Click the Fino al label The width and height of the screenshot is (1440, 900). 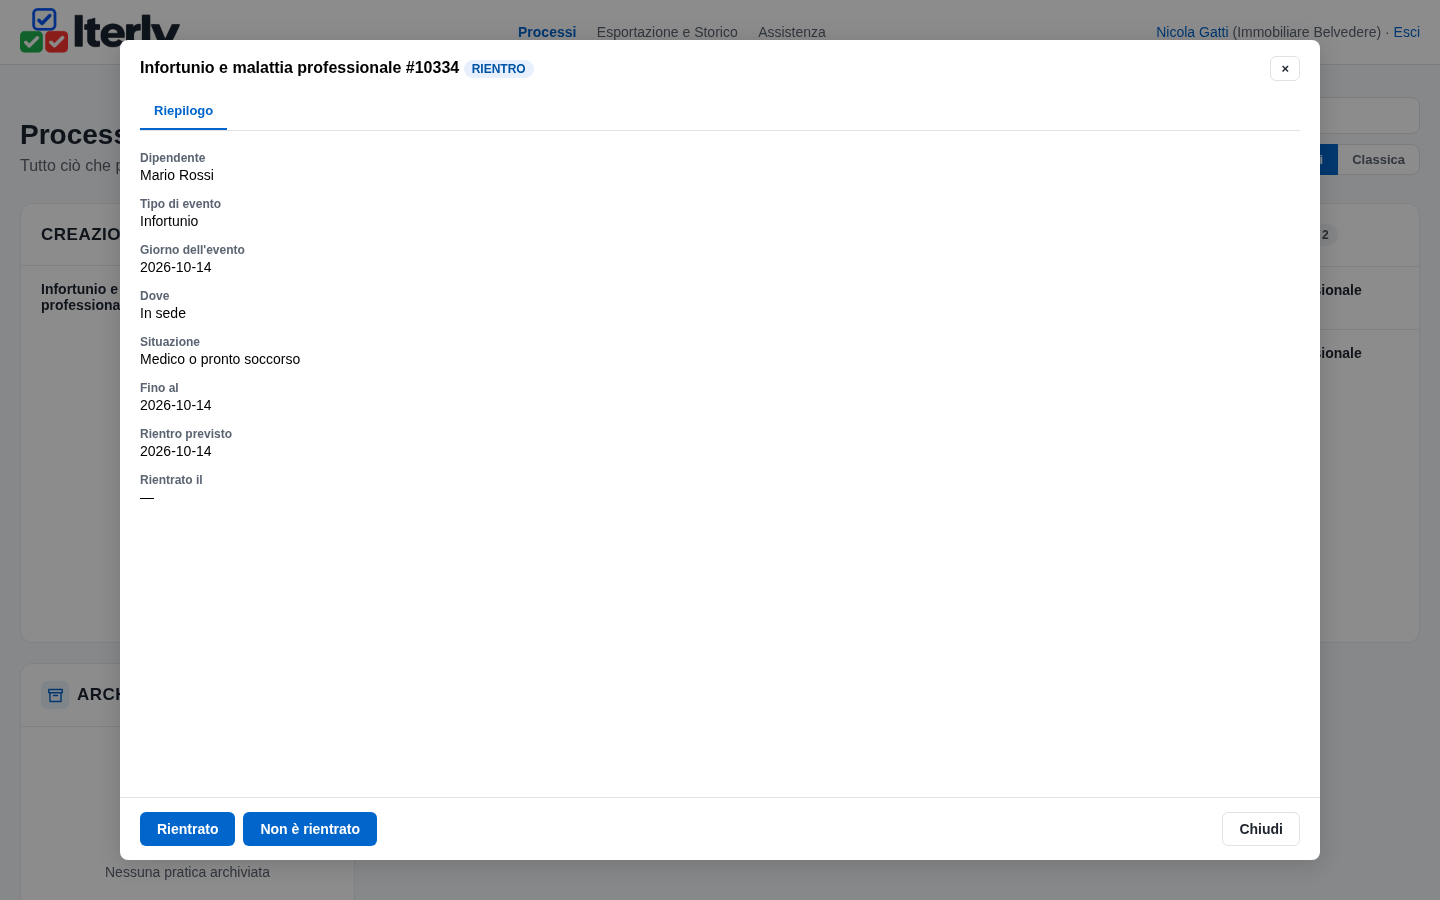coord(159,388)
